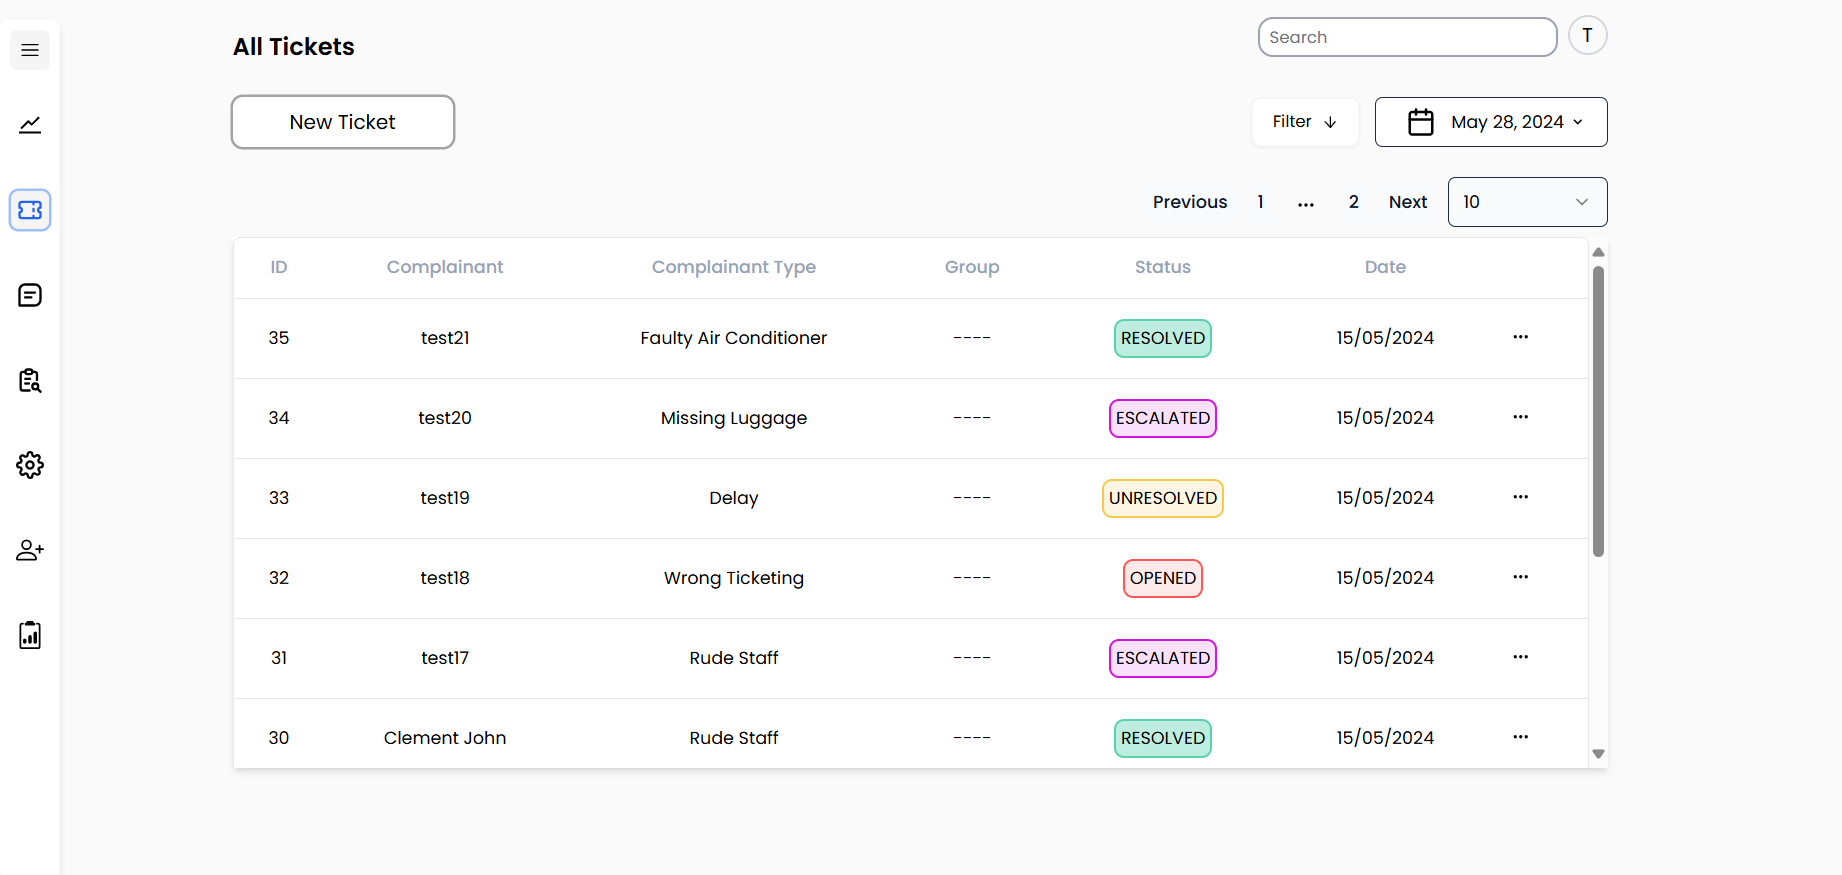
Task: Expand the rows-per-page dropdown showing 10
Action: coord(1527,202)
